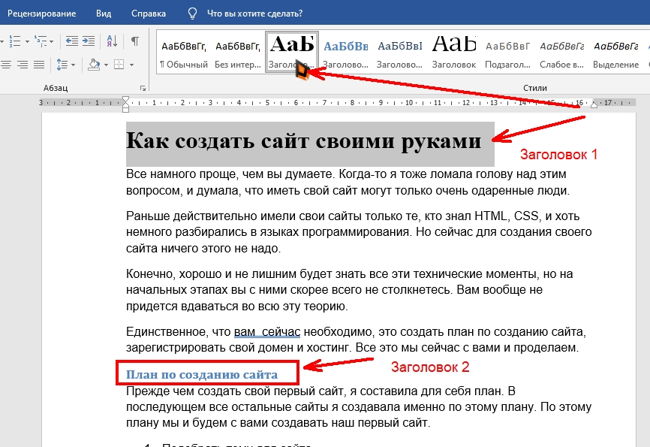Open the borders dropdown arrow
Viewport: 650px width, 447px height.
click(131, 65)
